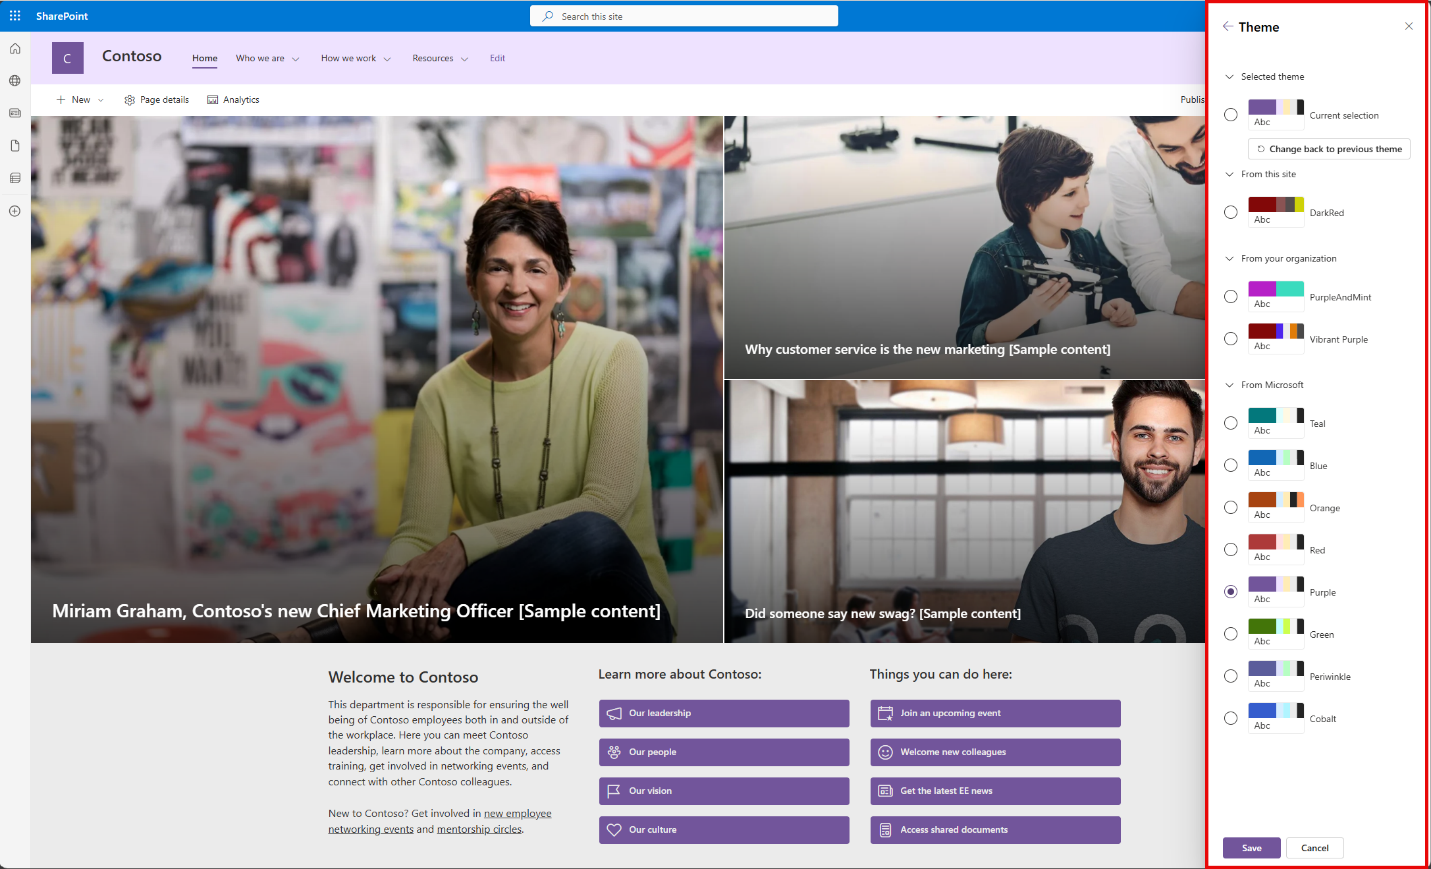Image resolution: width=1431 pixels, height=869 pixels.
Task: Open the Our people quick link
Action: (x=724, y=752)
